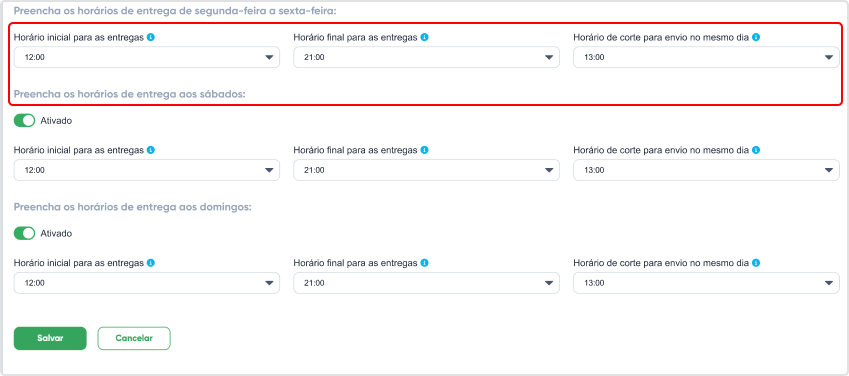Click info icon beside Sunday cutoff time label
The image size is (849, 376).
coord(756,263)
